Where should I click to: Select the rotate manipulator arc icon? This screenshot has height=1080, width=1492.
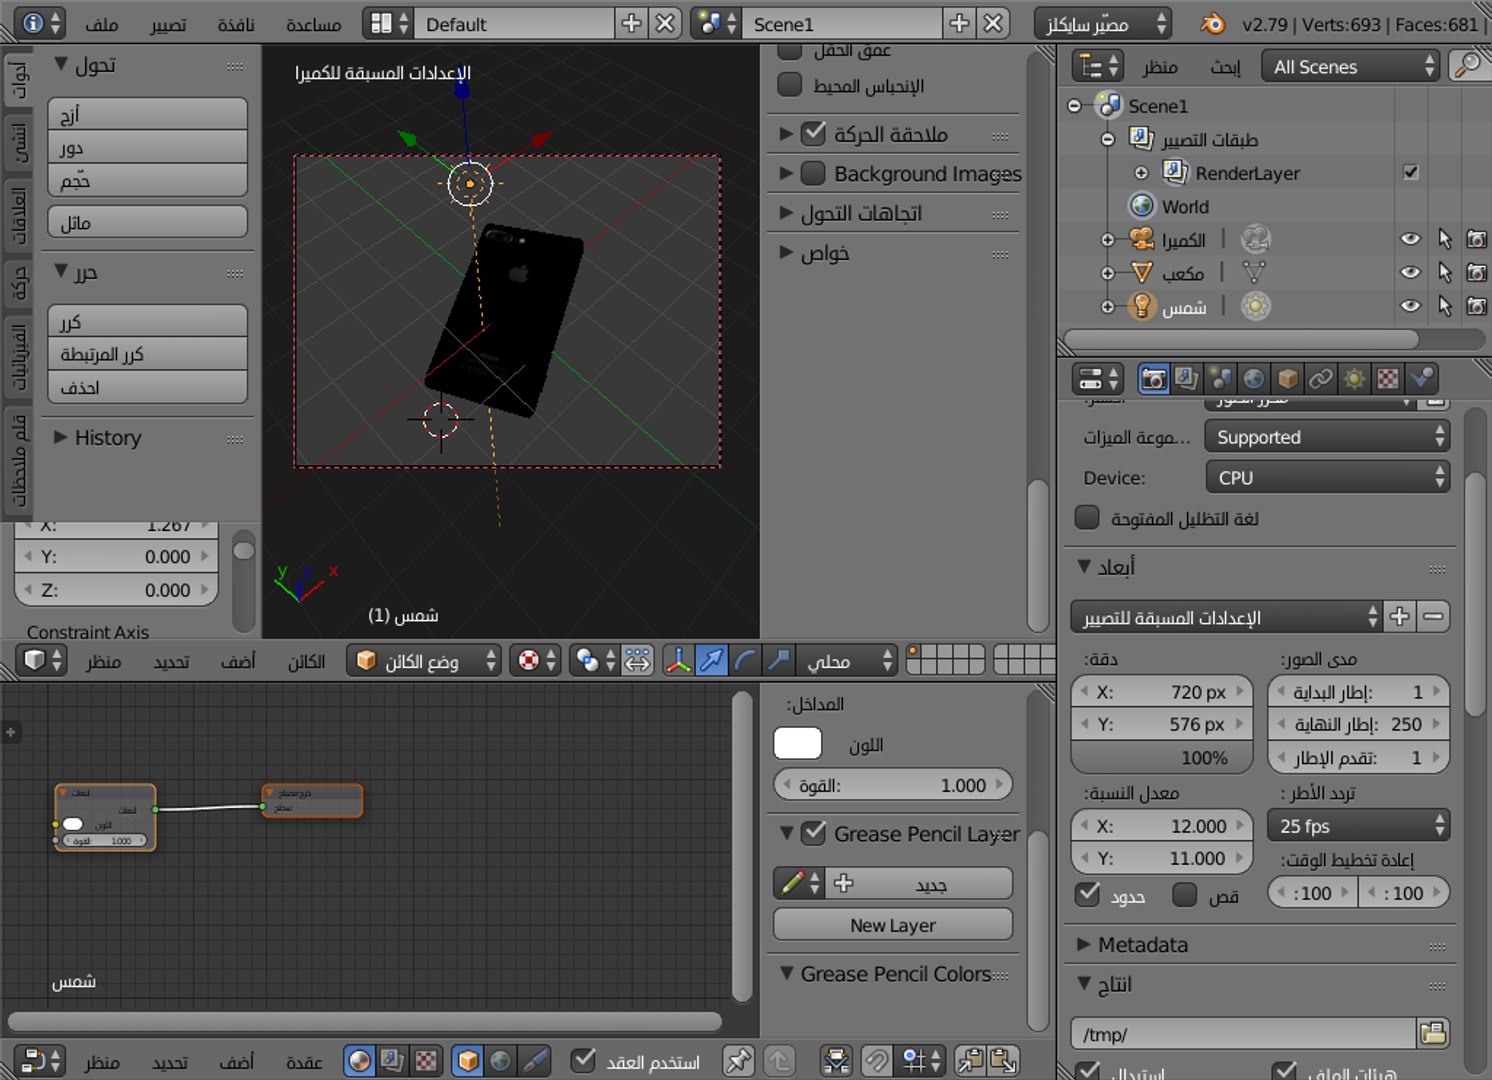(745, 660)
